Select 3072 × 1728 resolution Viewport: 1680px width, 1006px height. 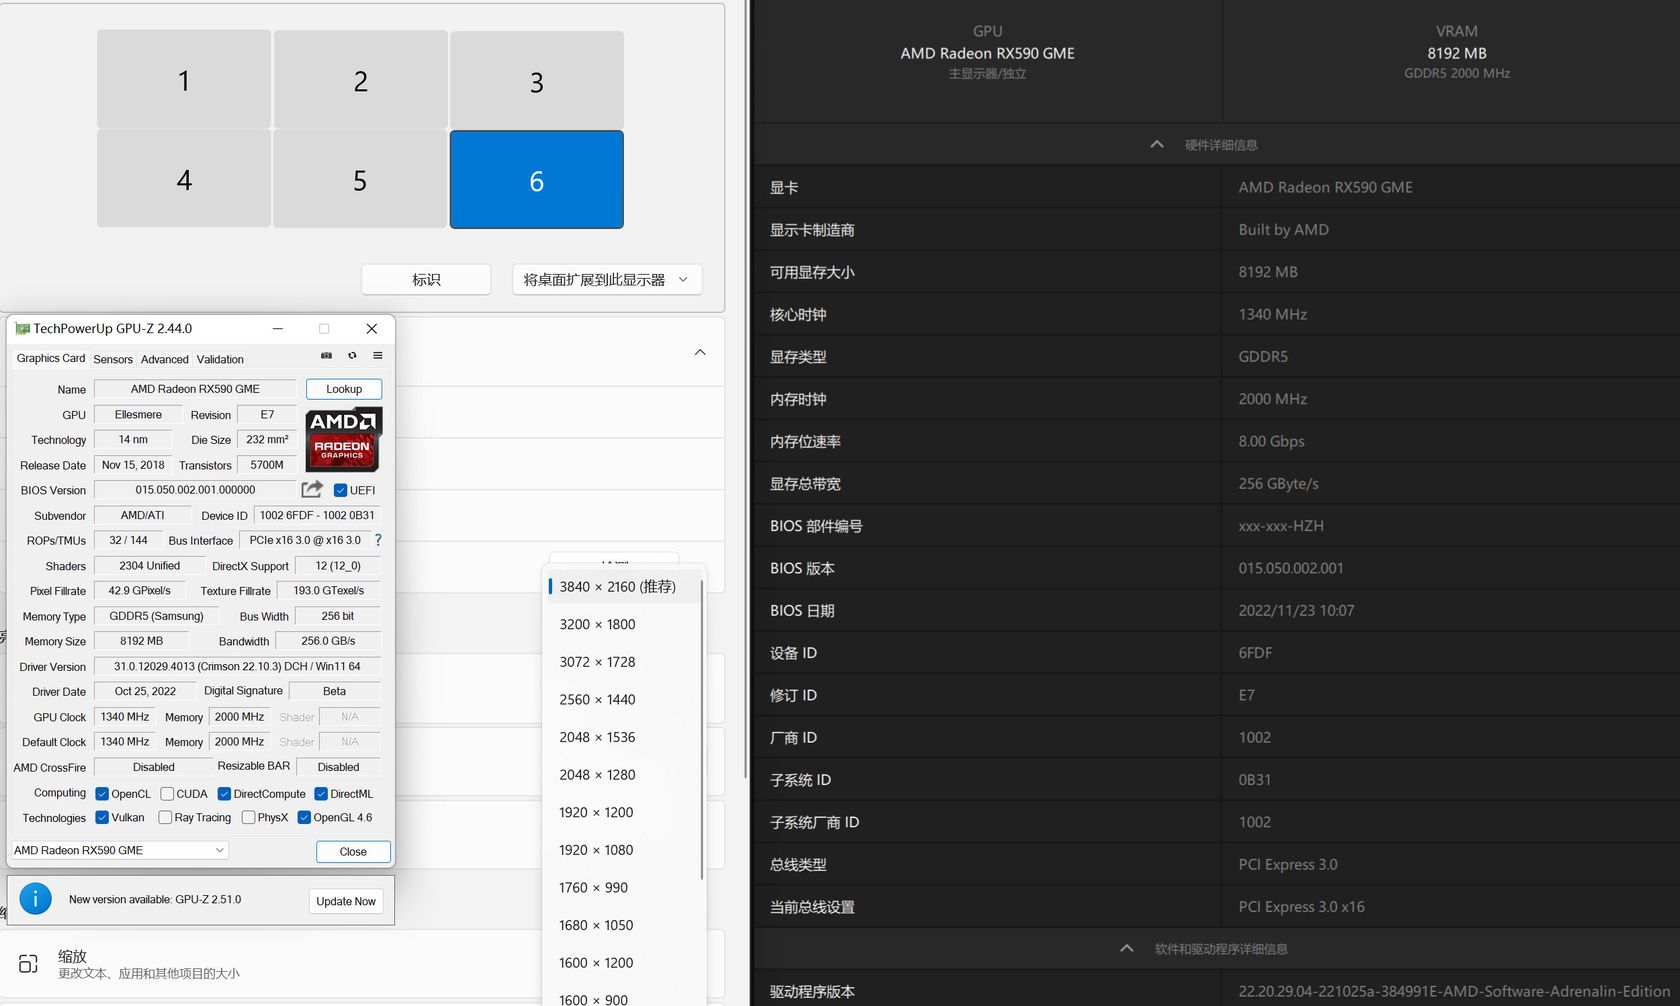click(x=624, y=662)
